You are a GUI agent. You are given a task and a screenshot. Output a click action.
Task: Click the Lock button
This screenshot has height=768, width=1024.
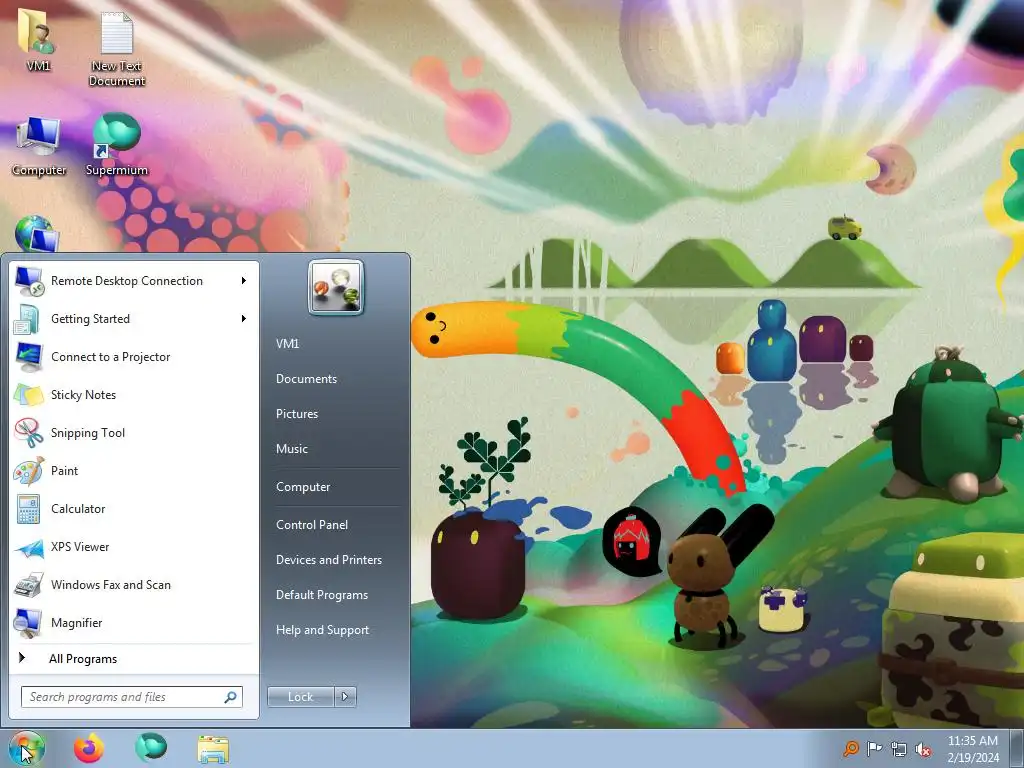click(301, 697)
